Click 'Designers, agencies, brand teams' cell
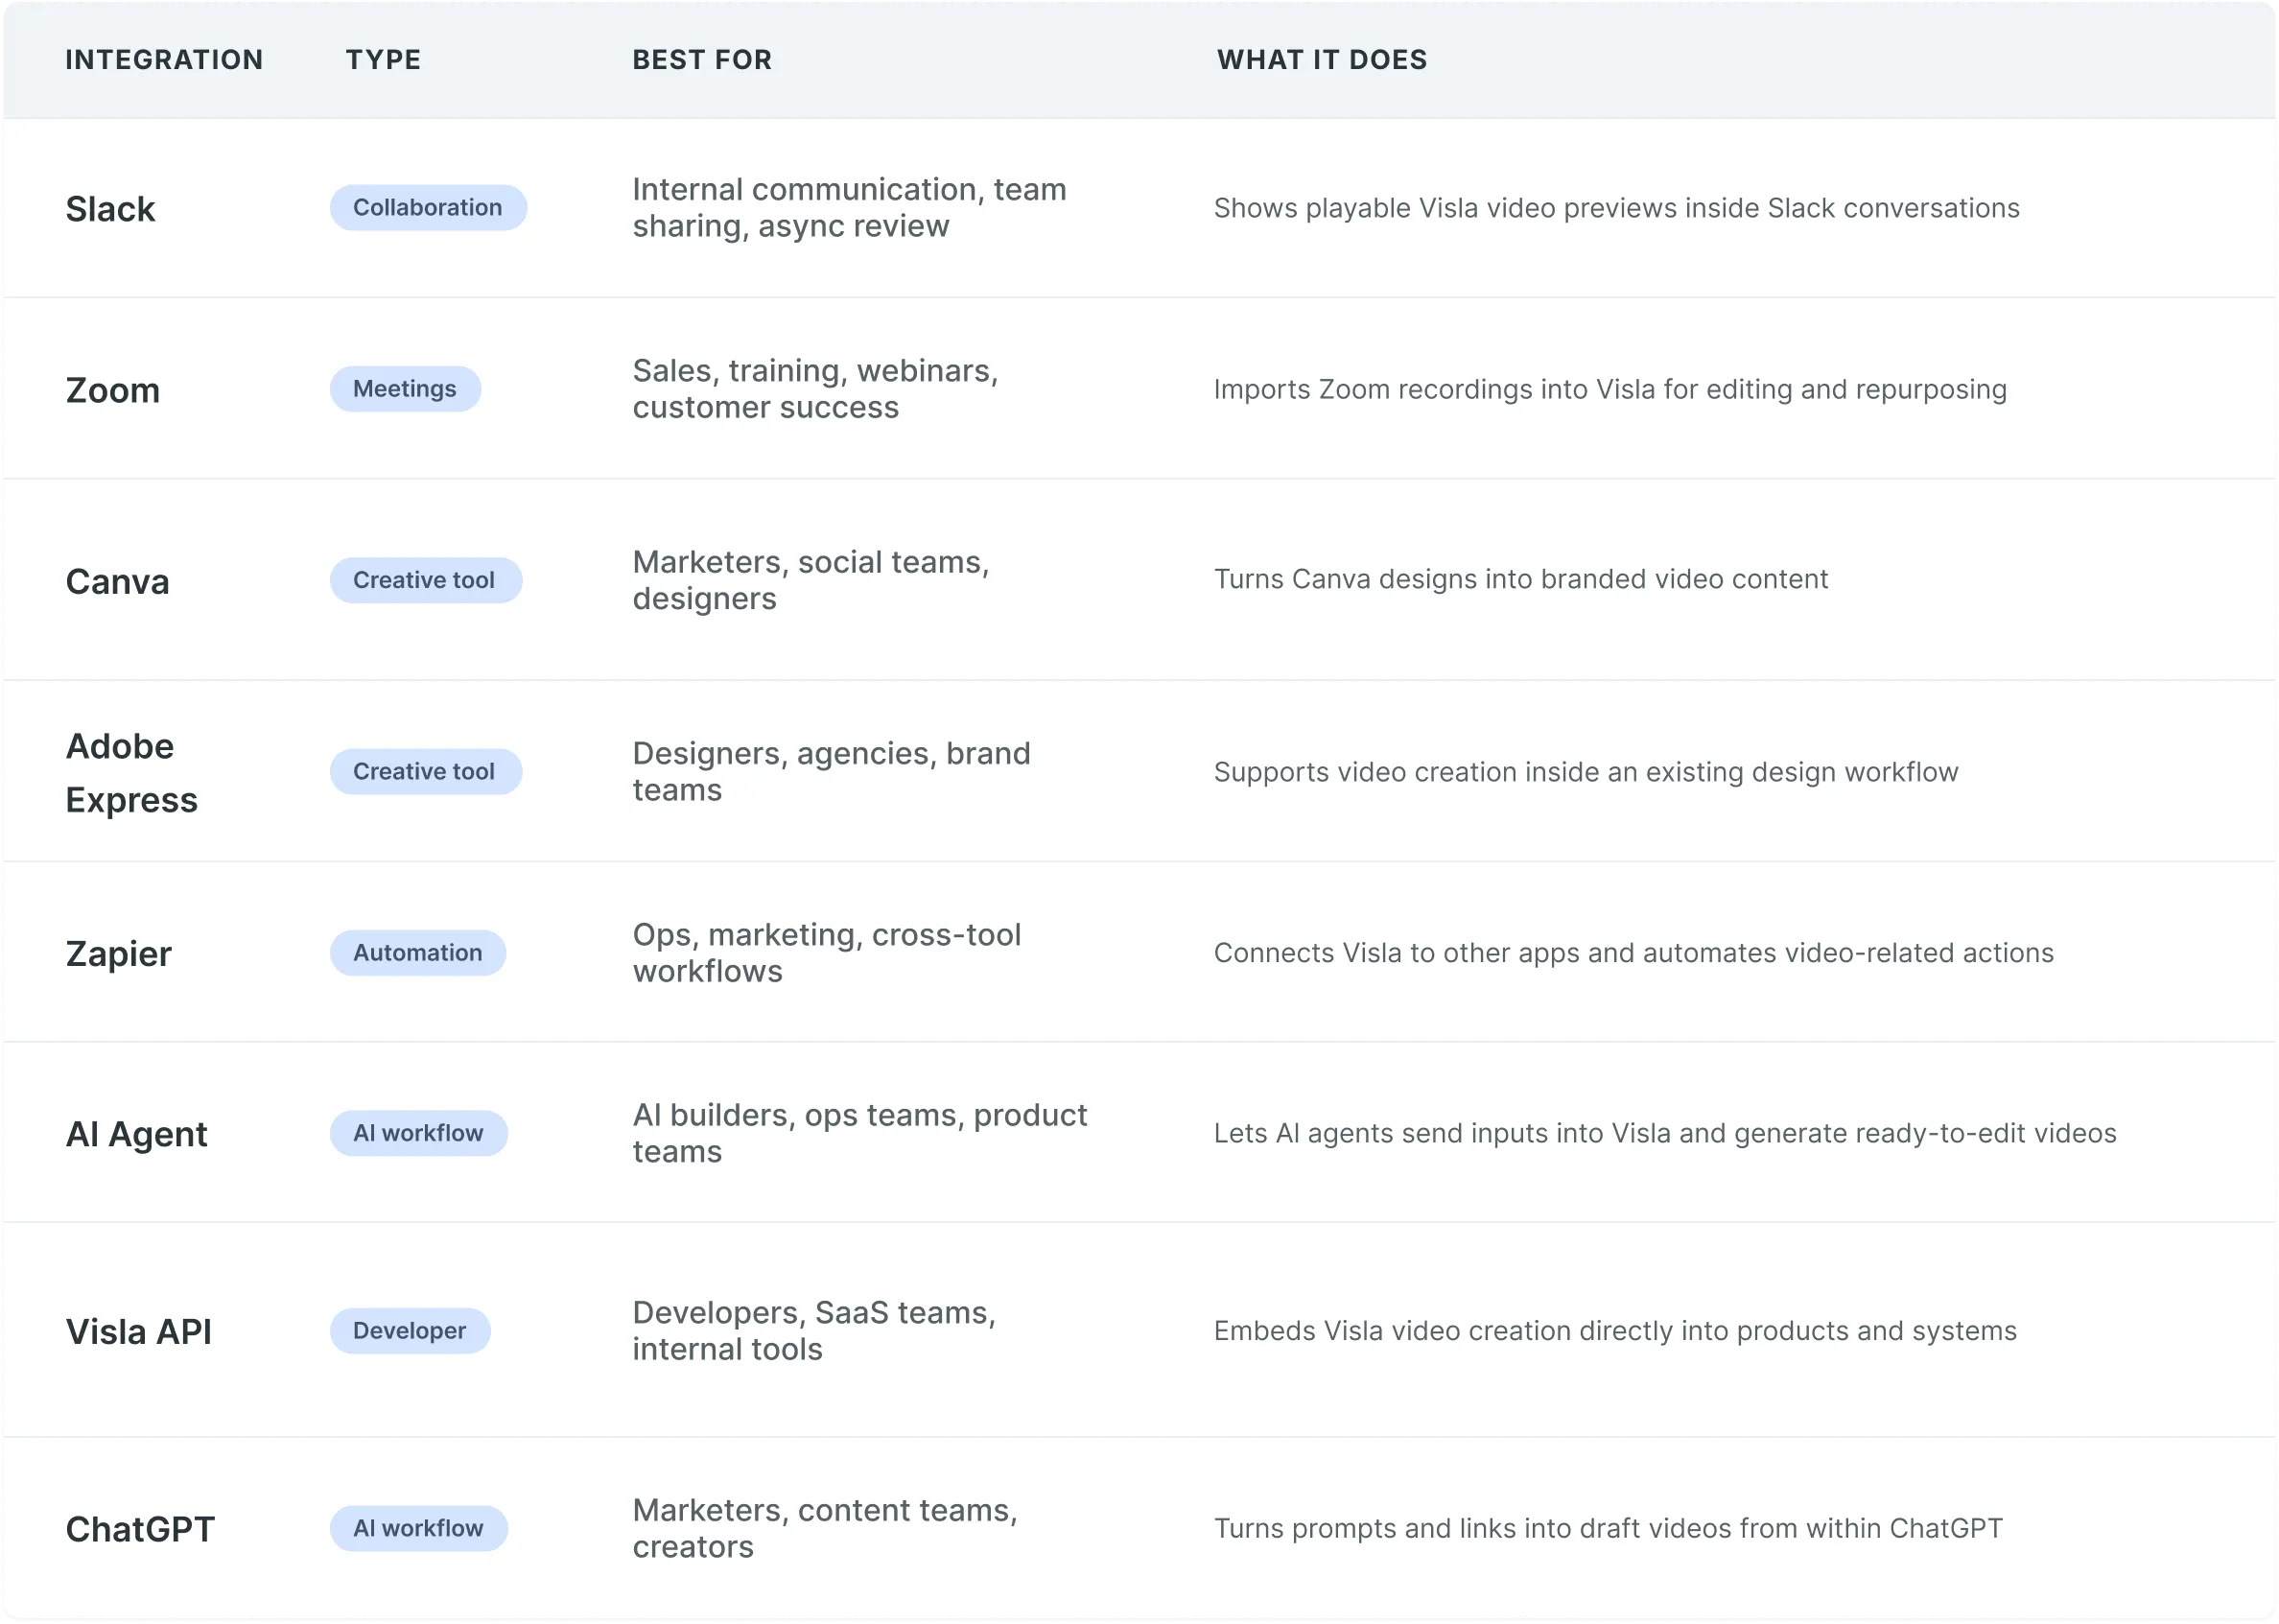The width and height of the screenshot is (2279, 1624). click(x=831, y=772)
